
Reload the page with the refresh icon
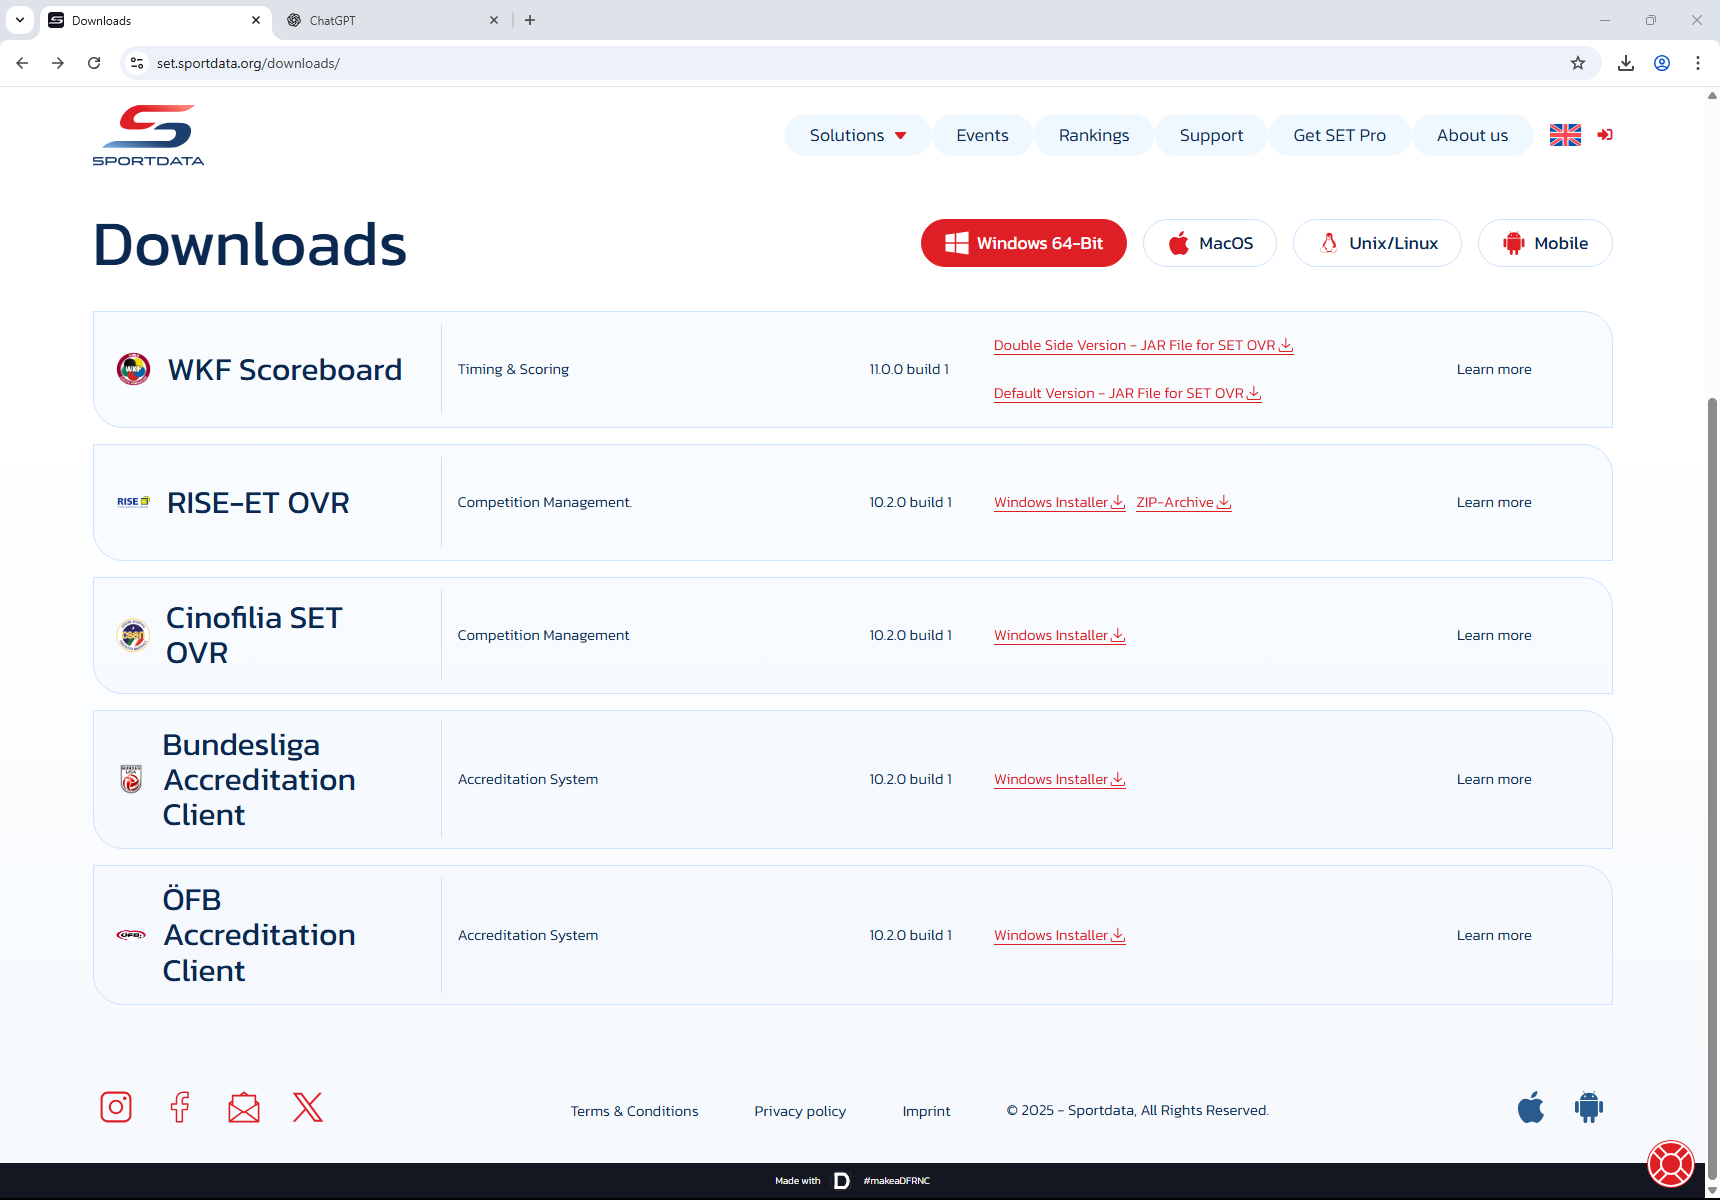(94, 63)
